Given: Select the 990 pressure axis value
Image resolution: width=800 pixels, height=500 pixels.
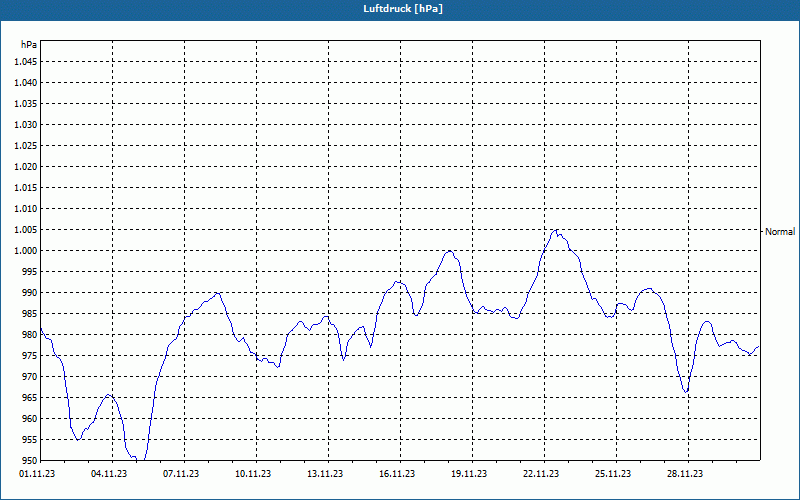Looking at the screenshot, I should [x=31, y=292].
